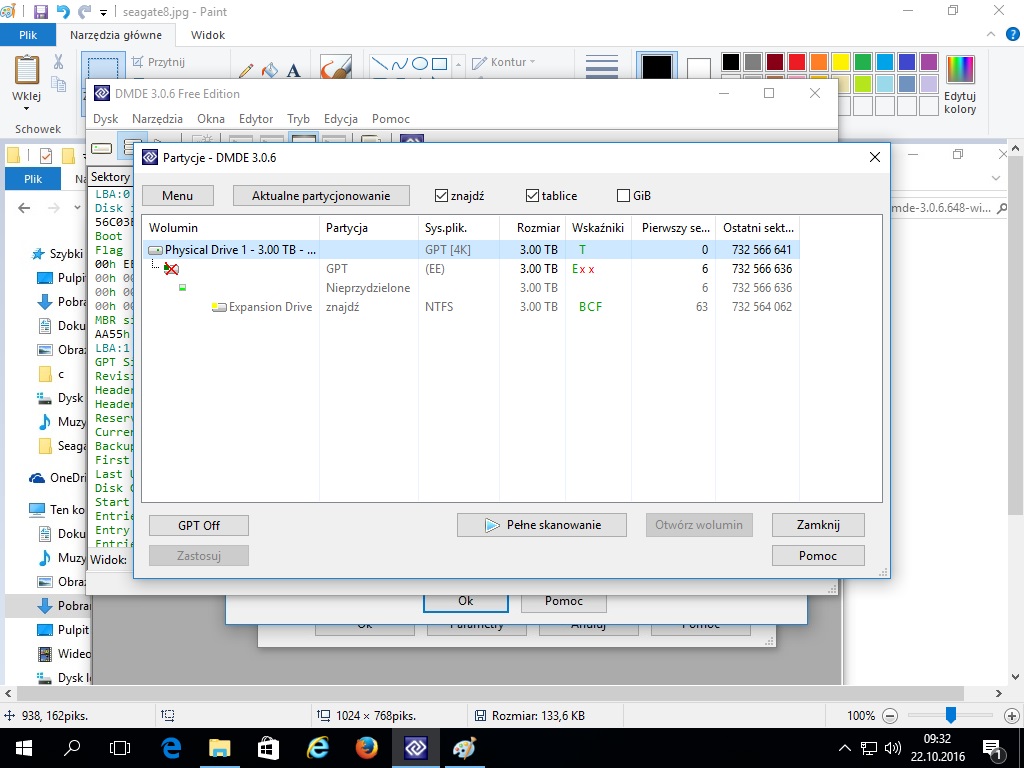
Task: Expand the Wklej paste options arrow
Action: coord(26,108)
